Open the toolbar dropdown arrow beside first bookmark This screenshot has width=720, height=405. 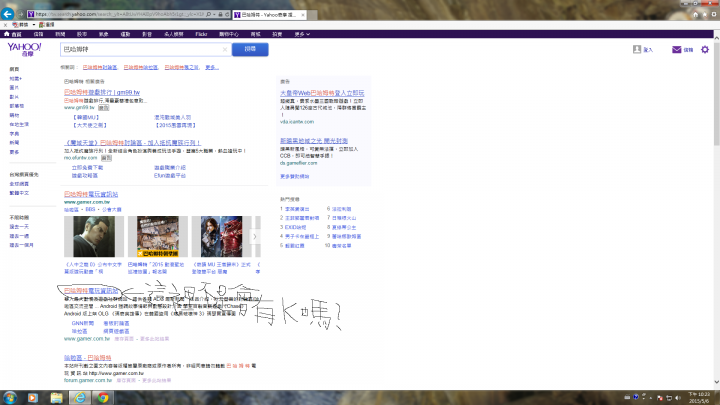tap(34, 25)
